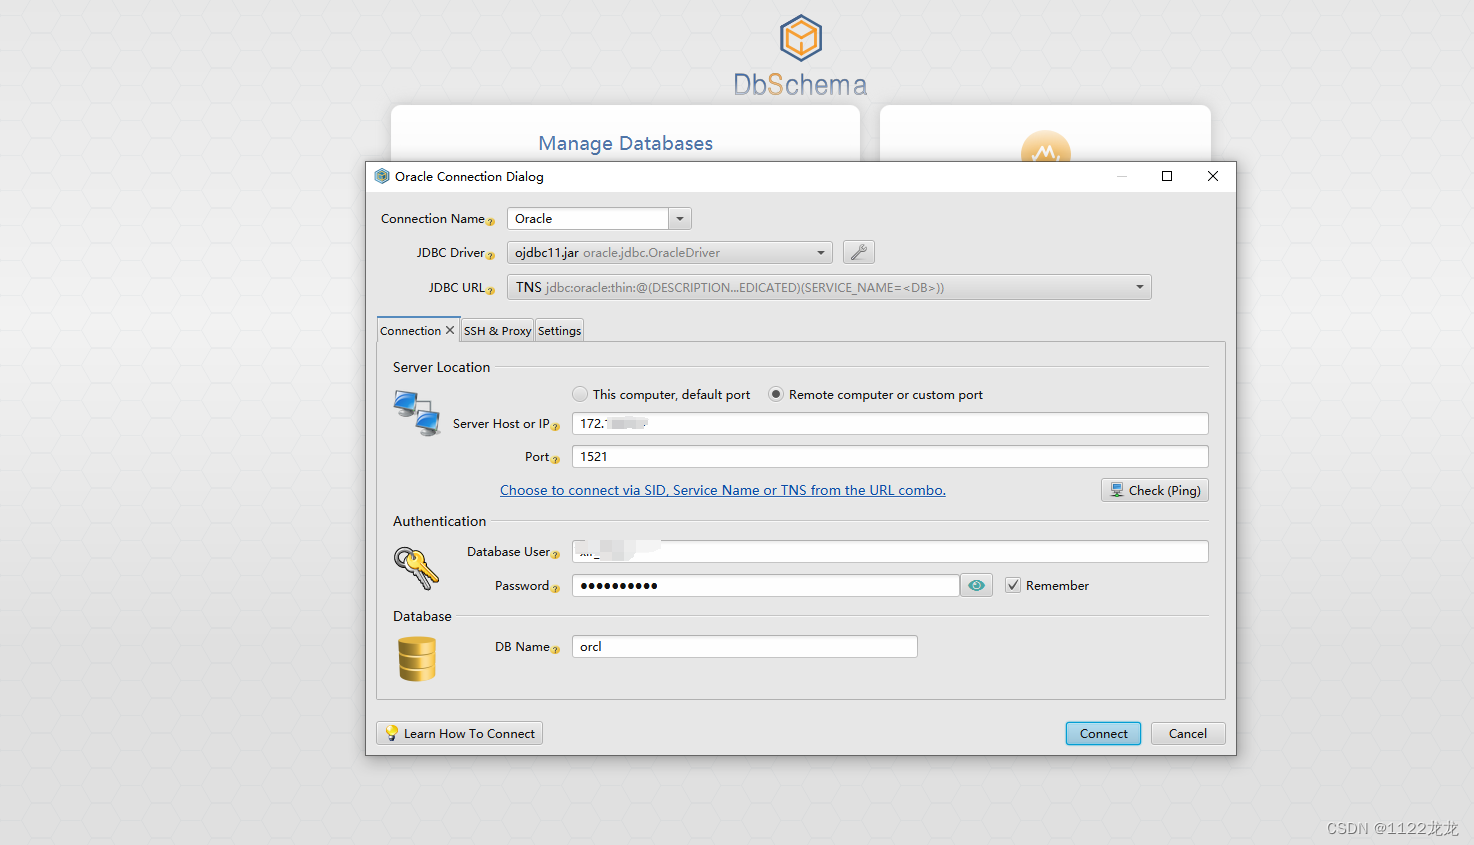Reveal password with the eye icon

(x=976, y=585)
